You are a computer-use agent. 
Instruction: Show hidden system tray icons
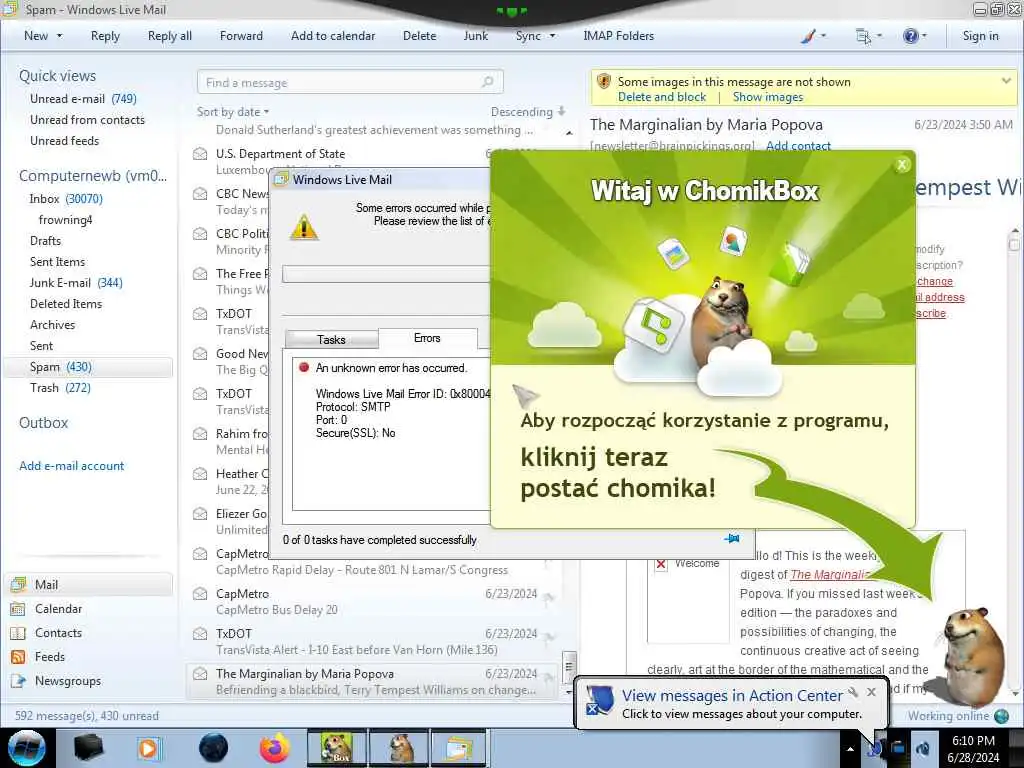(x=850, y=749)
